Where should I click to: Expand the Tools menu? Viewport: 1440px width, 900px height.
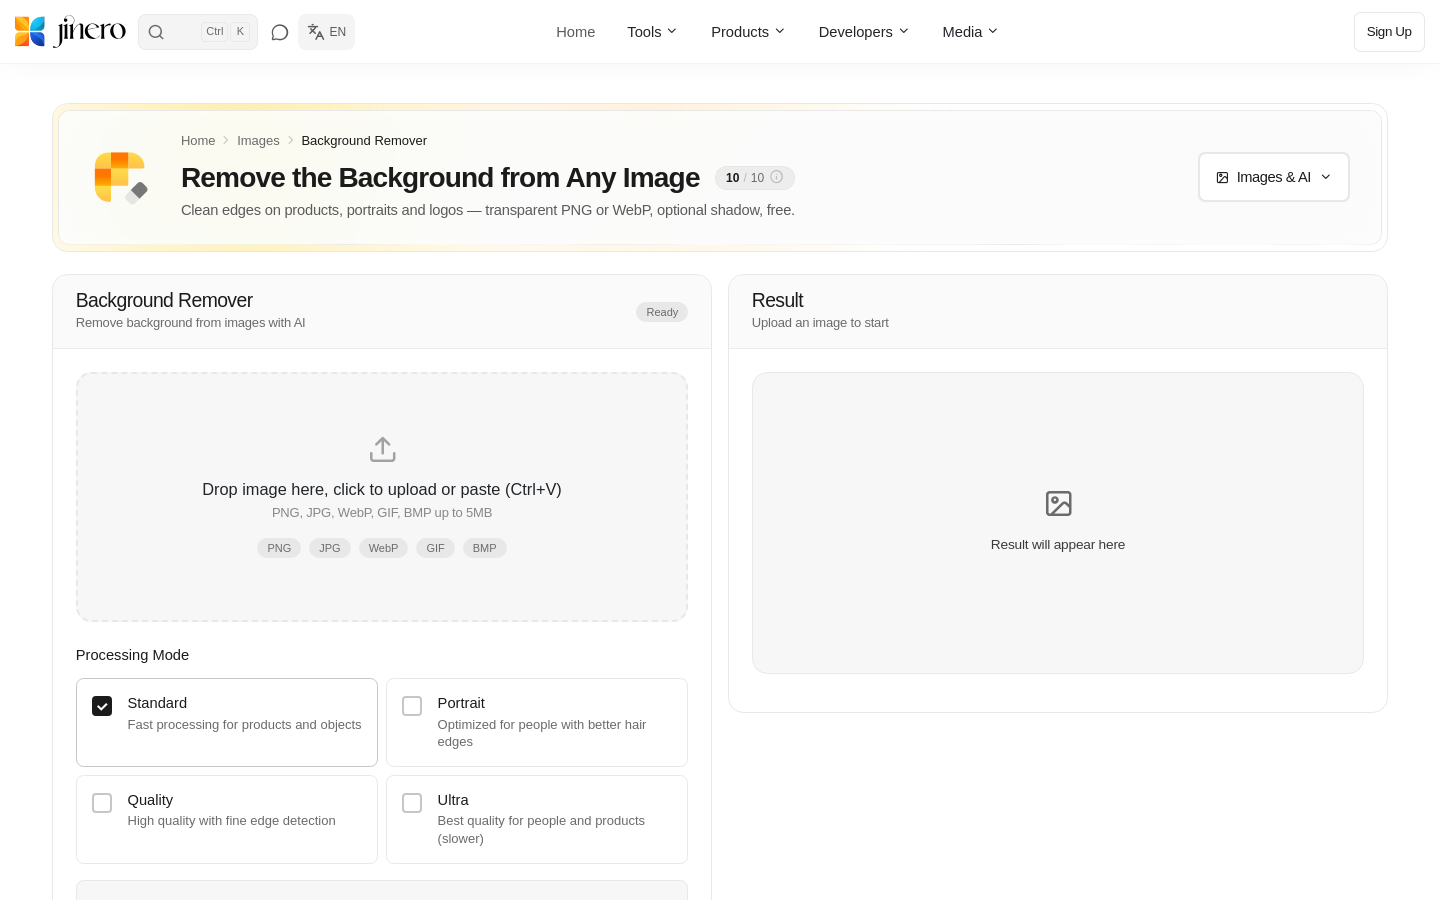652,32
